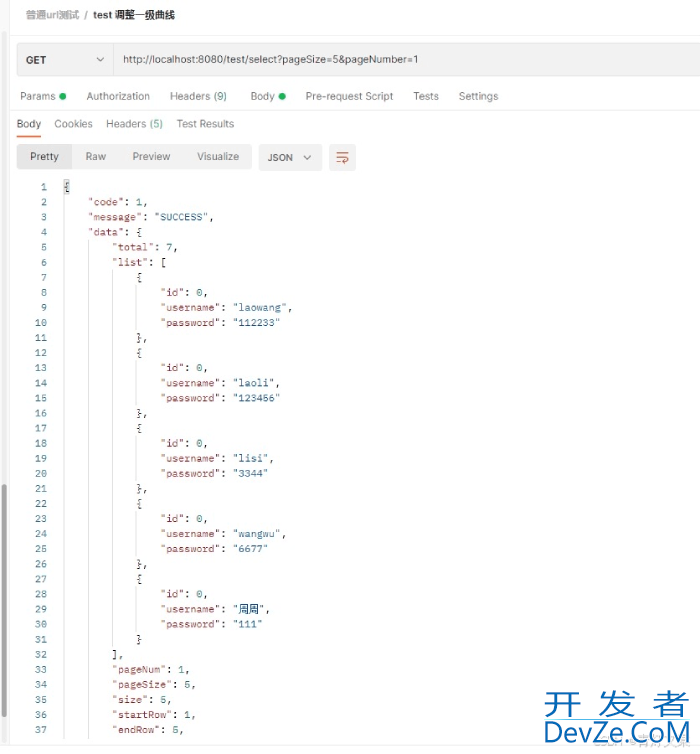
Task: Click the "pageNum": 1 line
Action: (151, 669)
